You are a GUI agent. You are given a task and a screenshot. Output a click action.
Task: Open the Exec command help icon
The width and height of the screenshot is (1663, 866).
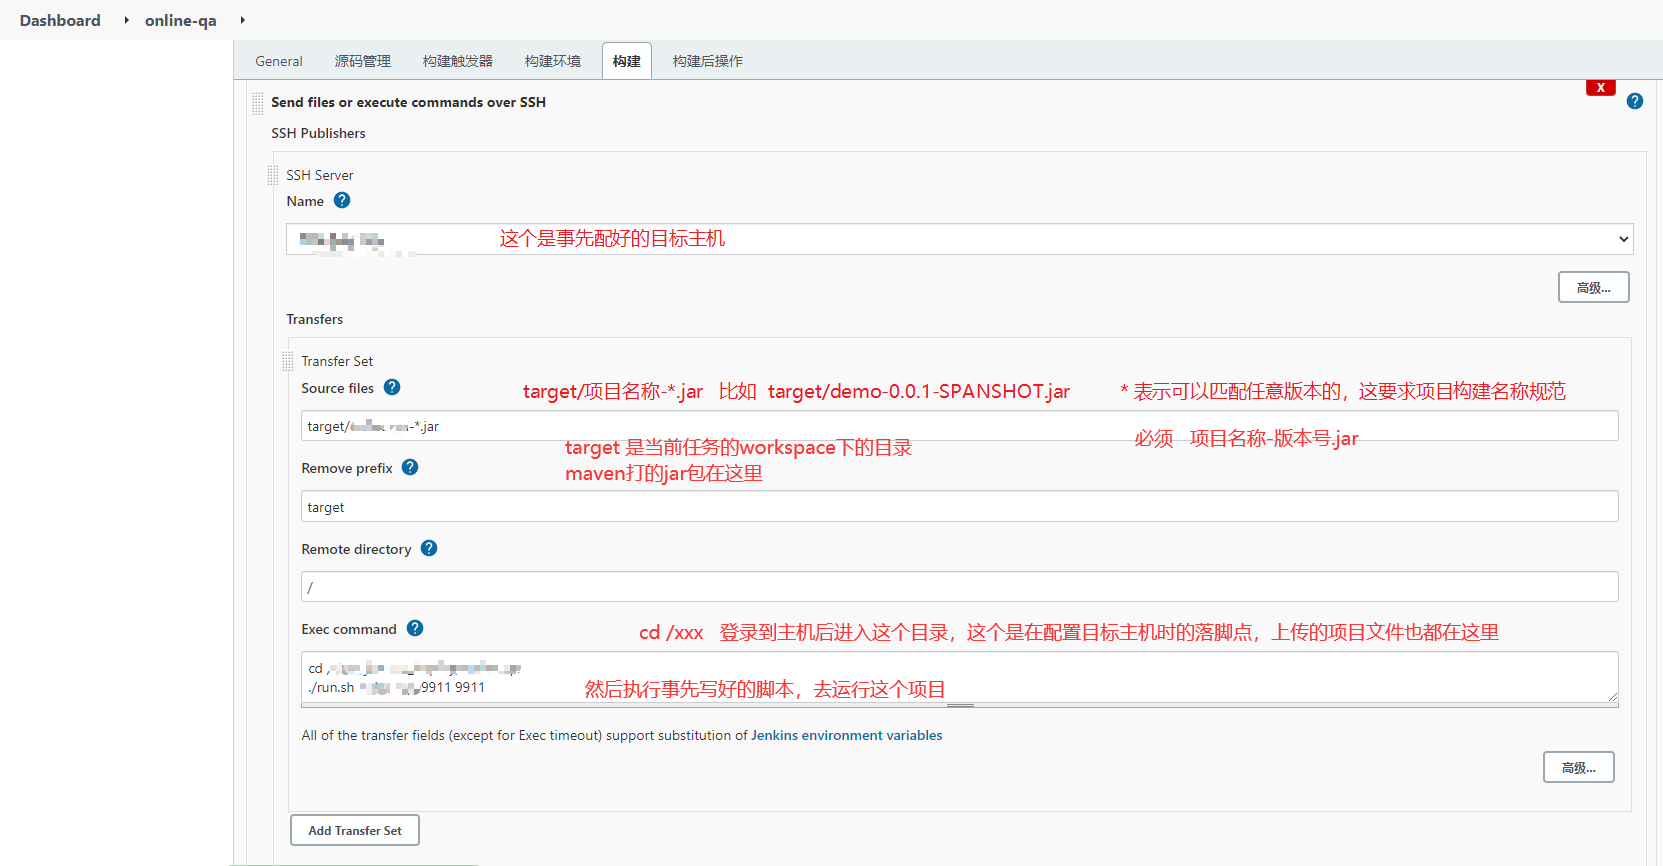coord(415,628)
